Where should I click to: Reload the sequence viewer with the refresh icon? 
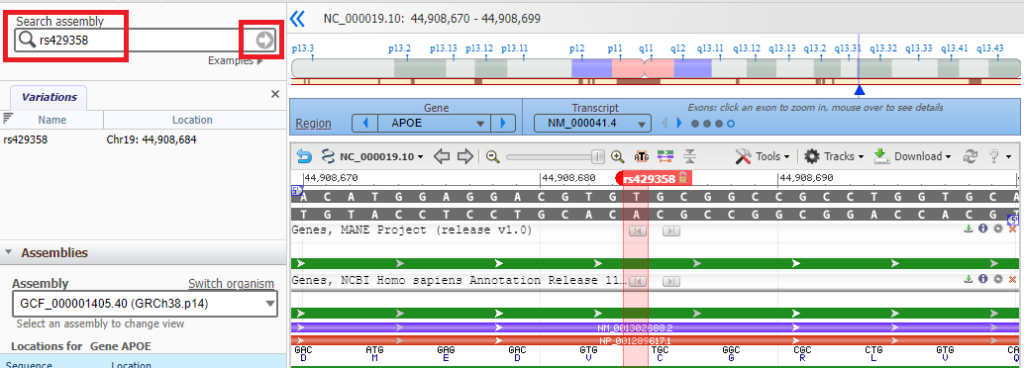(970, 157)
